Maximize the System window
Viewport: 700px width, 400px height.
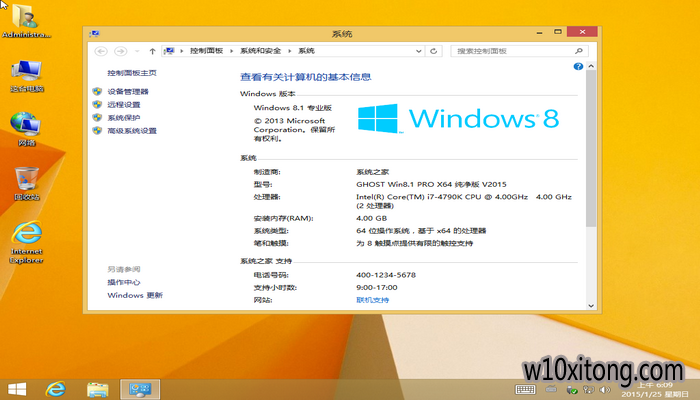point(558,32)
